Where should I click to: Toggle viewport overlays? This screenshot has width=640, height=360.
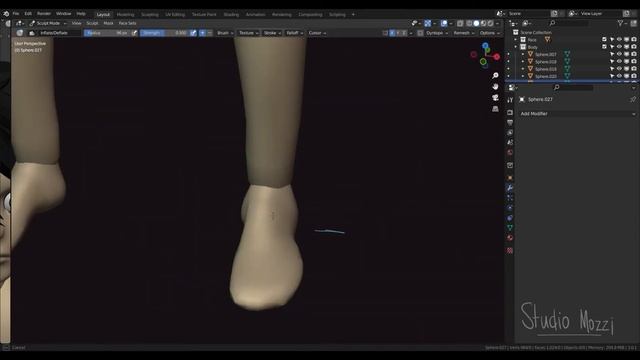click(x=444, y=23)
